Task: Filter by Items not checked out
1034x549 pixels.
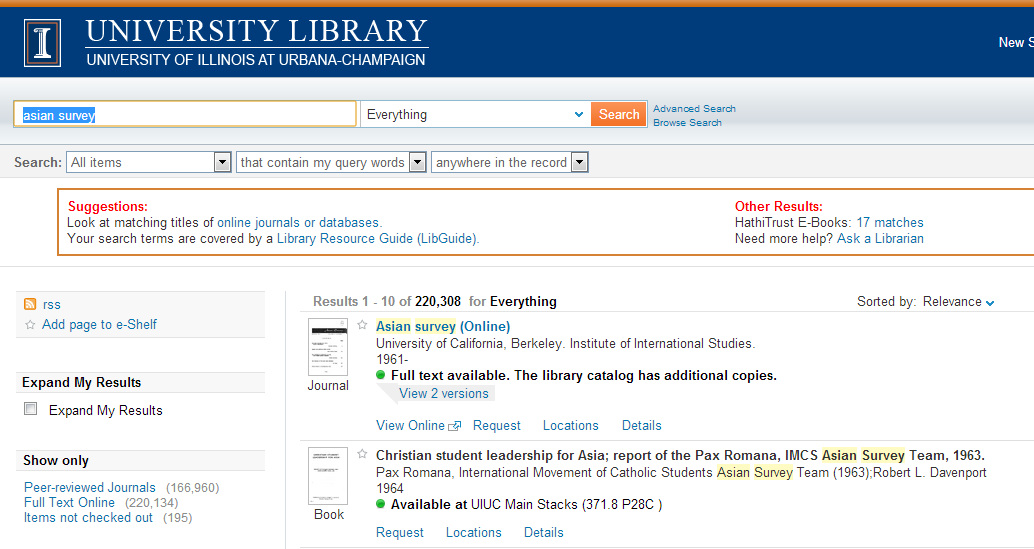Action: tap(88, 518)
